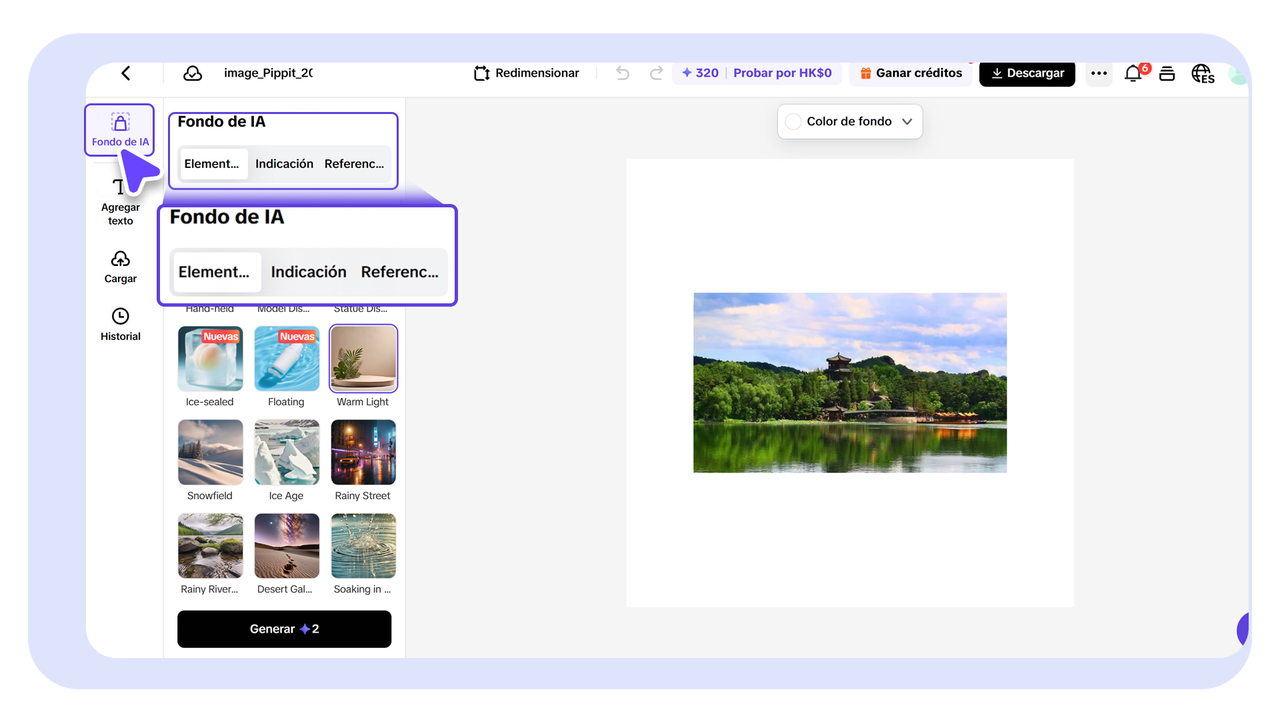Click the stacked cards icon beside the bell

[1167, 73]
